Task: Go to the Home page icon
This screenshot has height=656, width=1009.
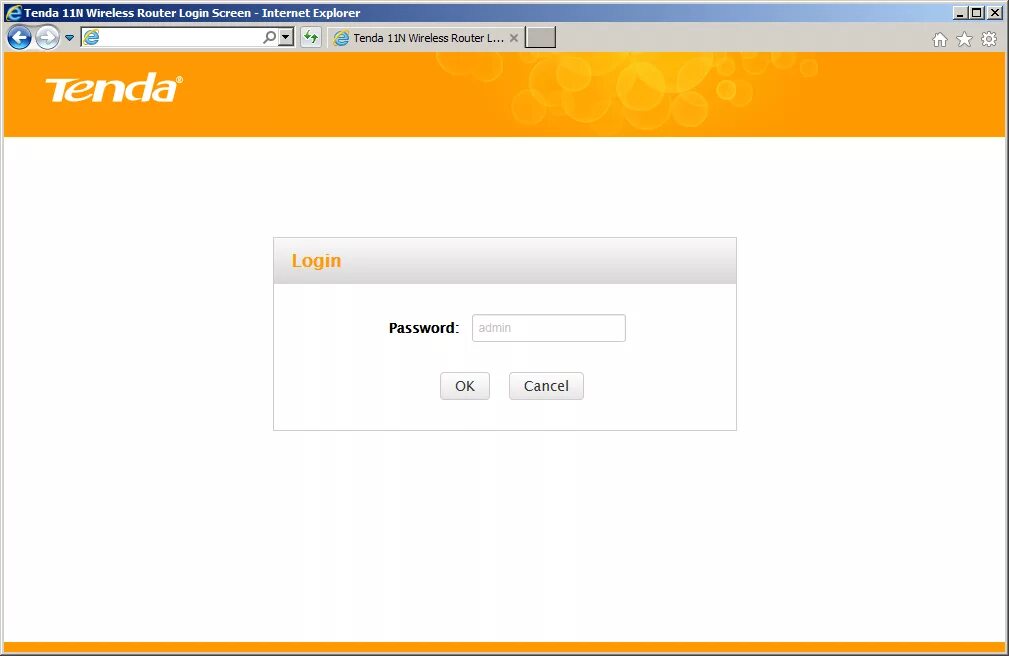Action: tap(940, 40)
